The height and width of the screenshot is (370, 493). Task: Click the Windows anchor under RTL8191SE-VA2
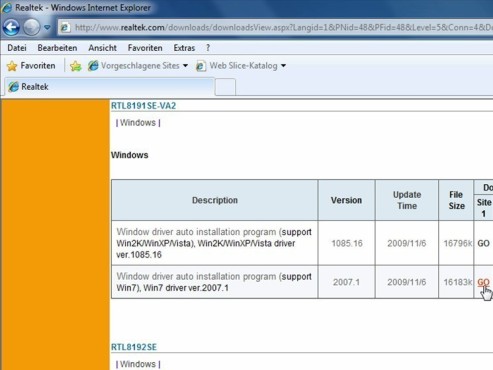(138, 123)
